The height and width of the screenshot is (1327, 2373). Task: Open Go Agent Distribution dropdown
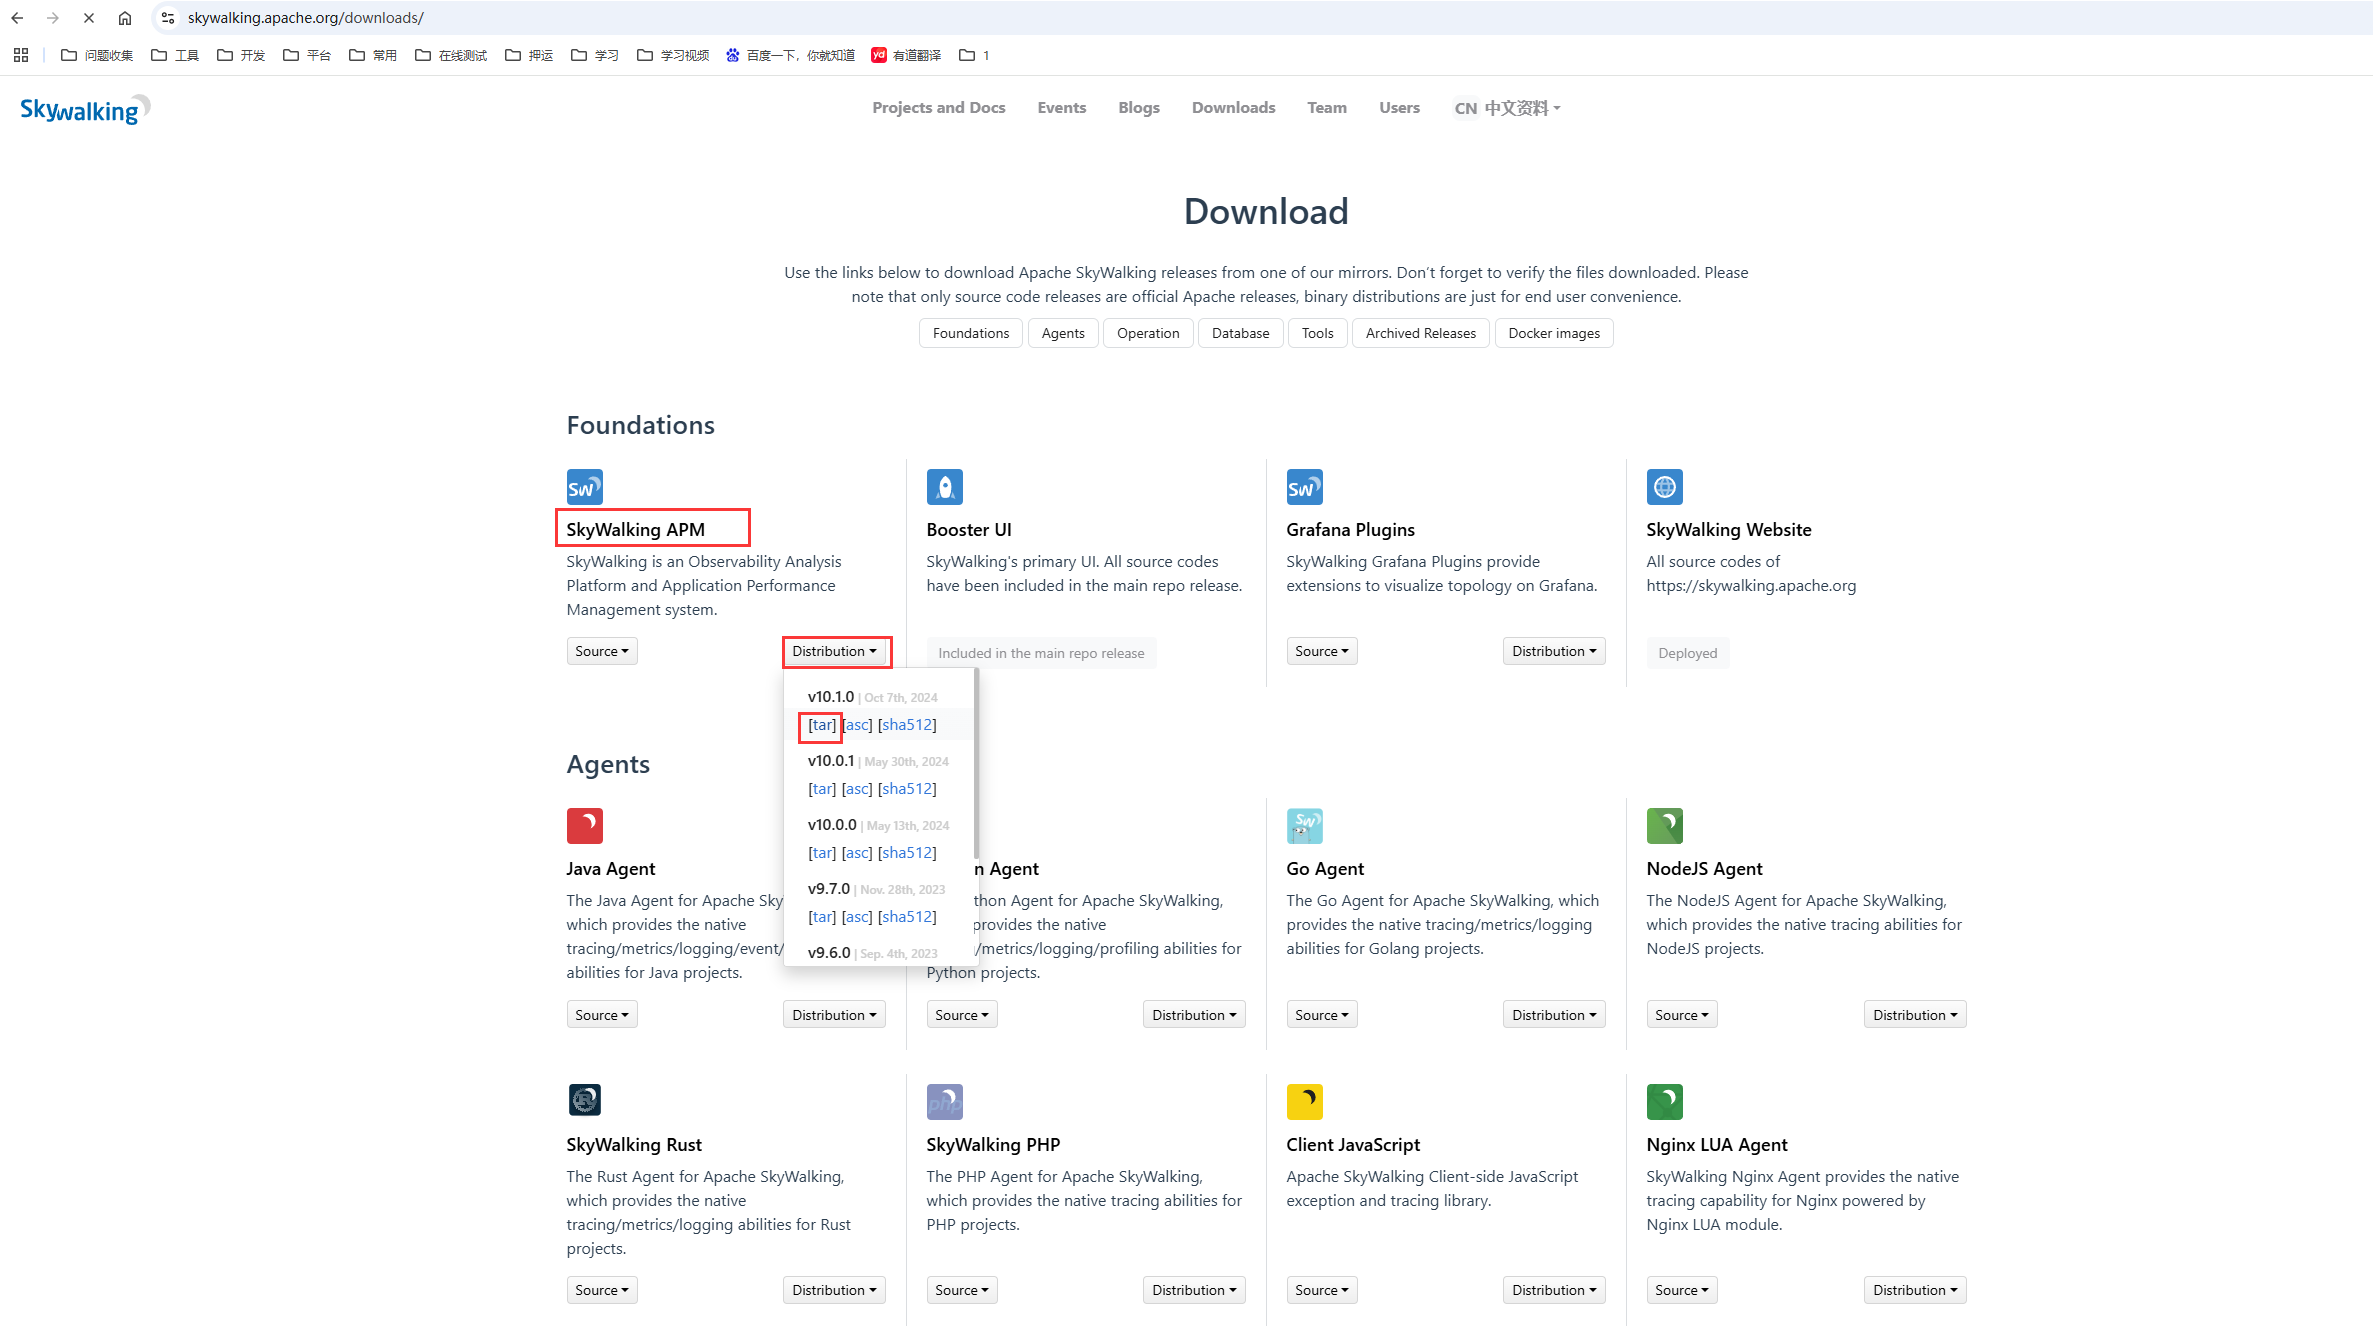coord(1553,1015)
